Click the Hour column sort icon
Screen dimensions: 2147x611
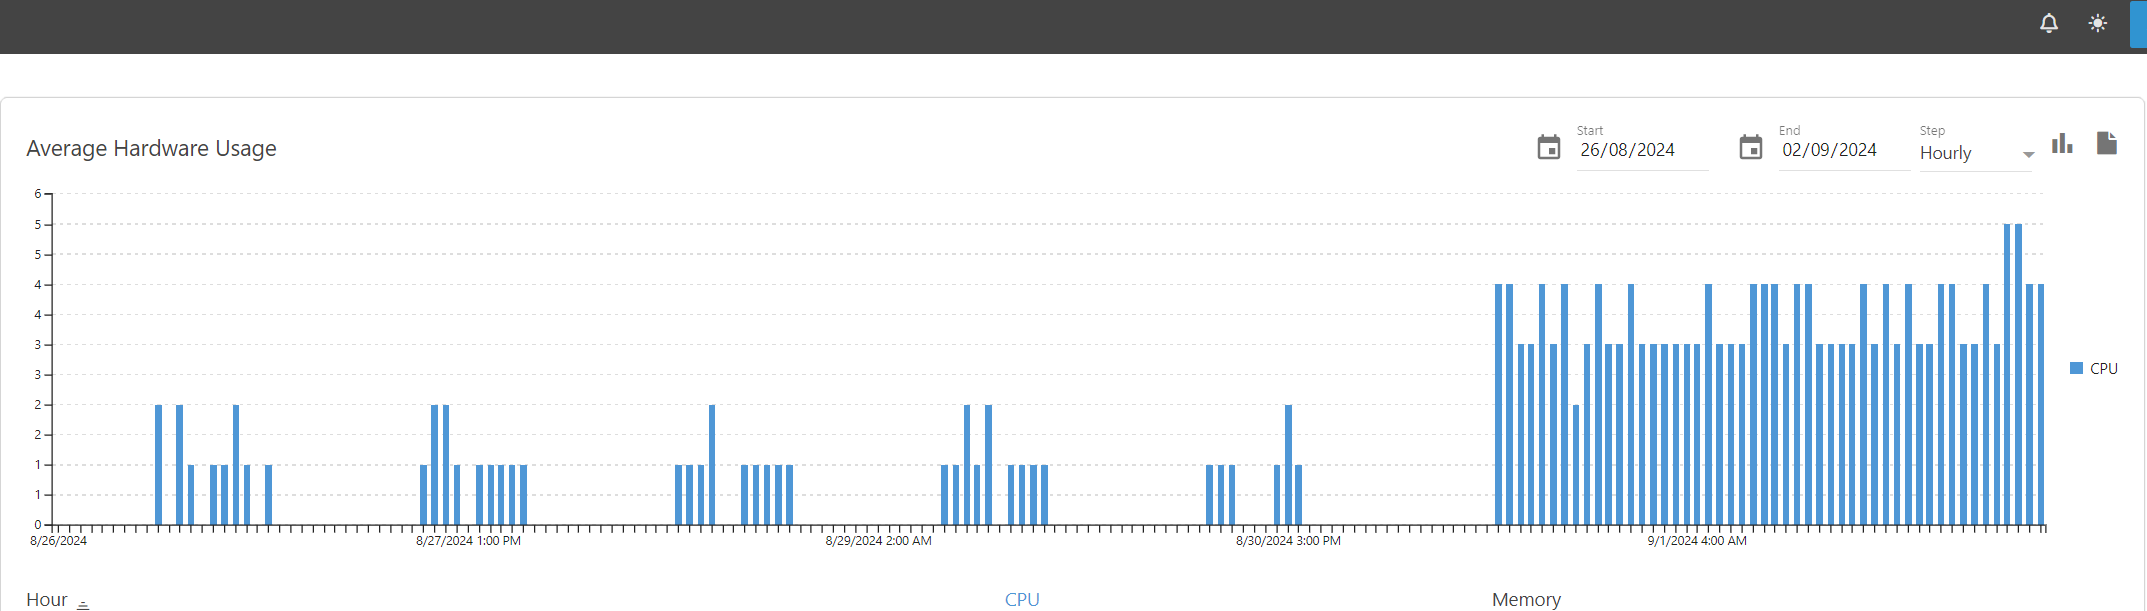[83, 603]
